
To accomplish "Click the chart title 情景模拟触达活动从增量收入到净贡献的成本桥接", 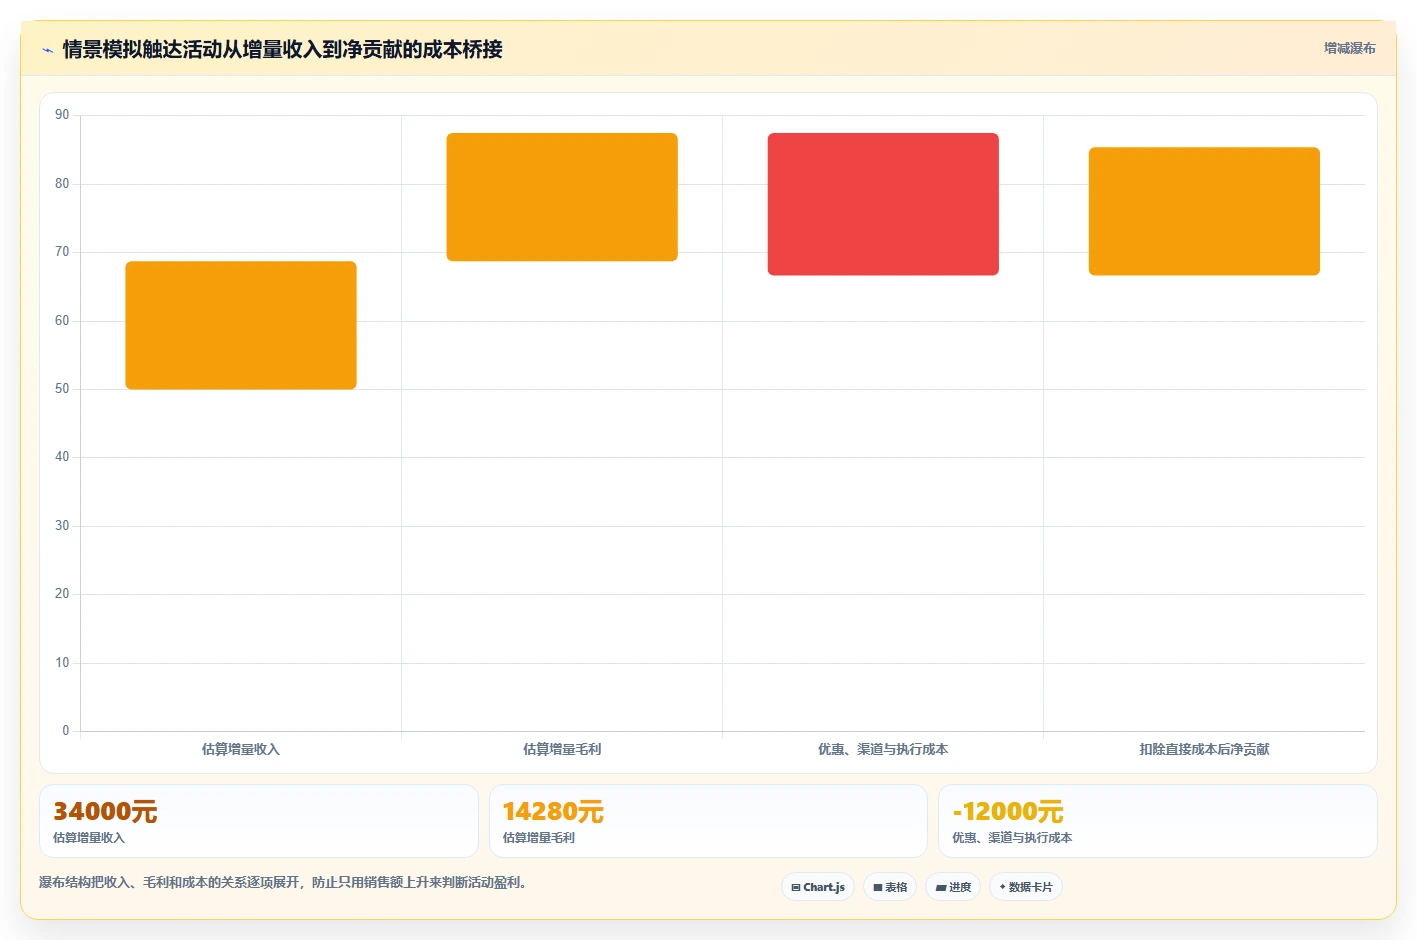I will (282, 49).
